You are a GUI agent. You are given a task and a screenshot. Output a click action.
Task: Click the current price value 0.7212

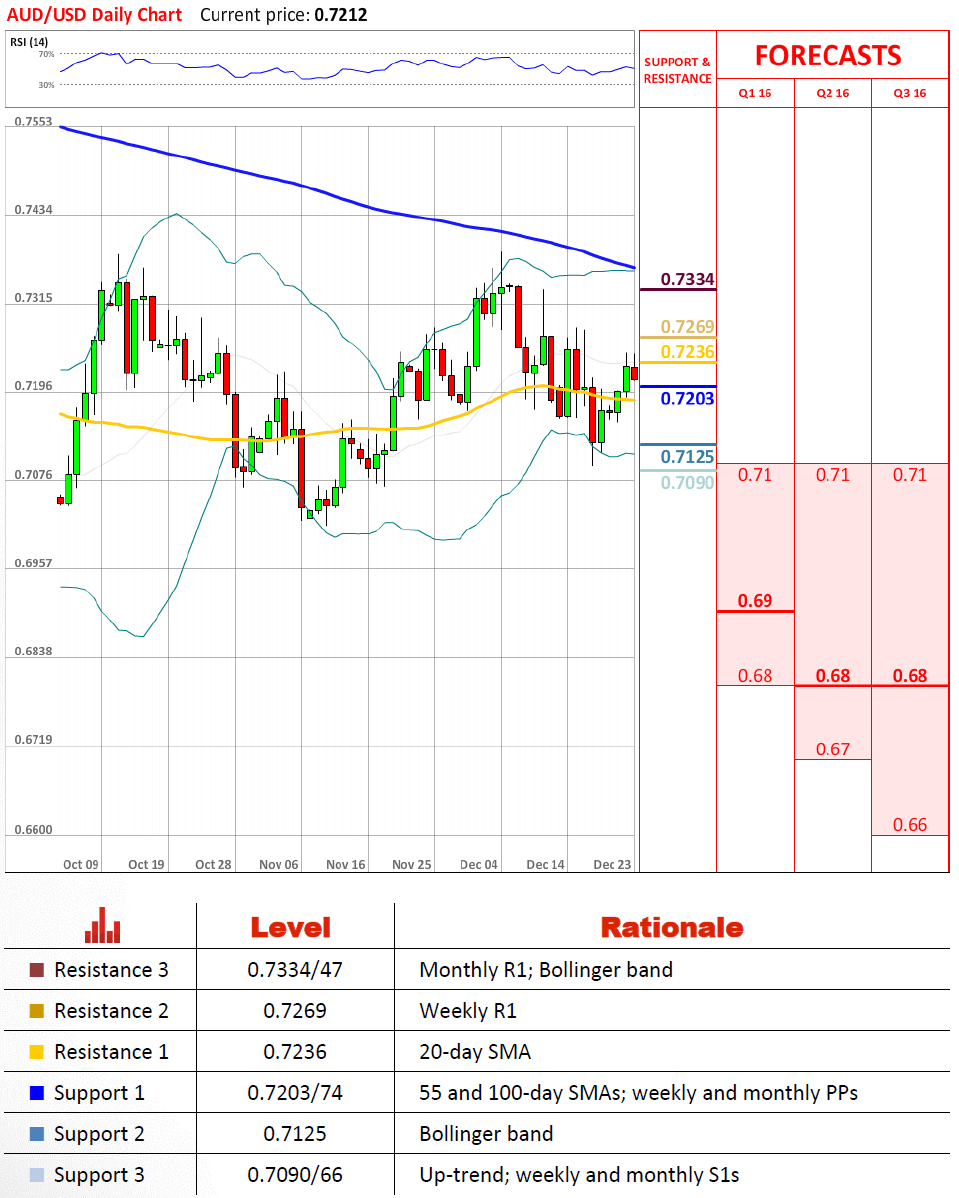tap(341, 15)
